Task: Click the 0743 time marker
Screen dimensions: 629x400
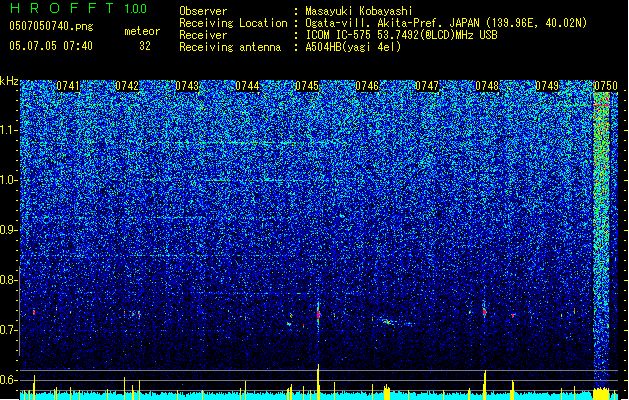Action: click(187, 86)
